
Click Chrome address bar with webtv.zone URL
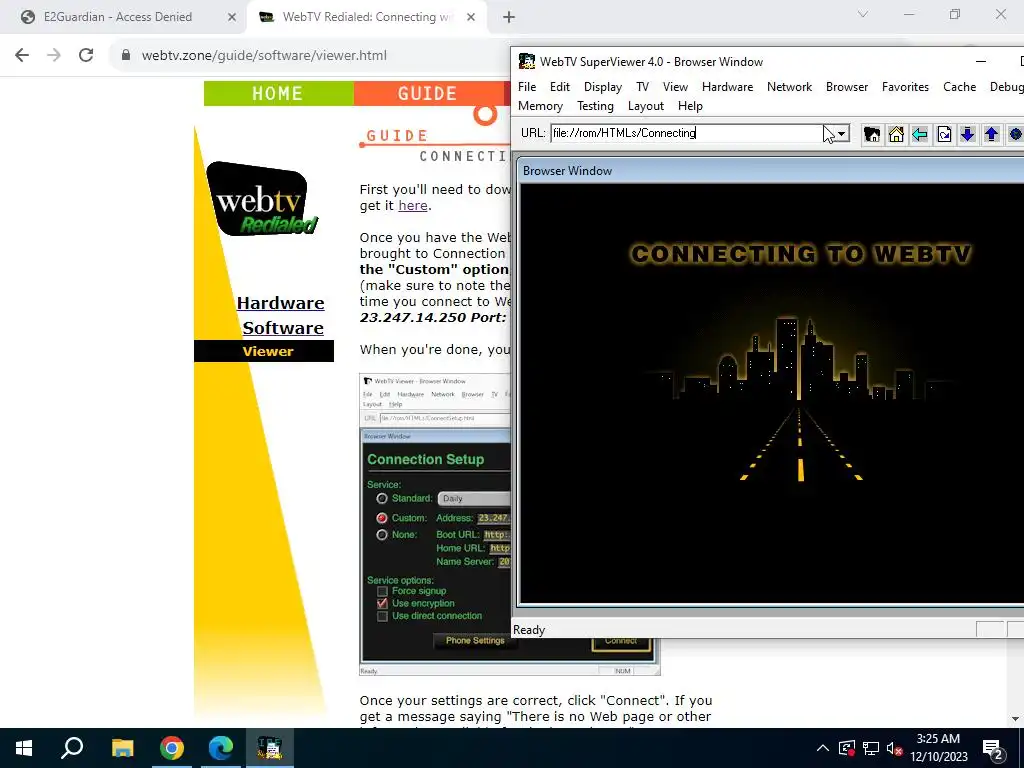point(264,56)
